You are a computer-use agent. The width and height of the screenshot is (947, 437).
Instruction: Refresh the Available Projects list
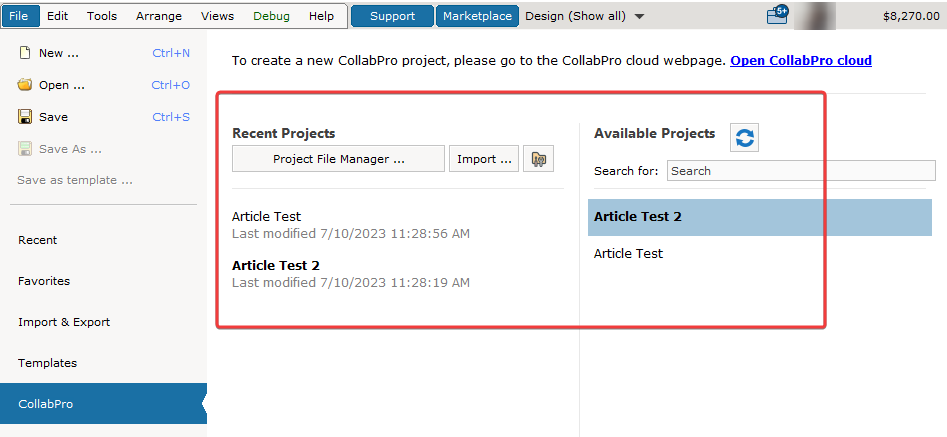(745, 138)
